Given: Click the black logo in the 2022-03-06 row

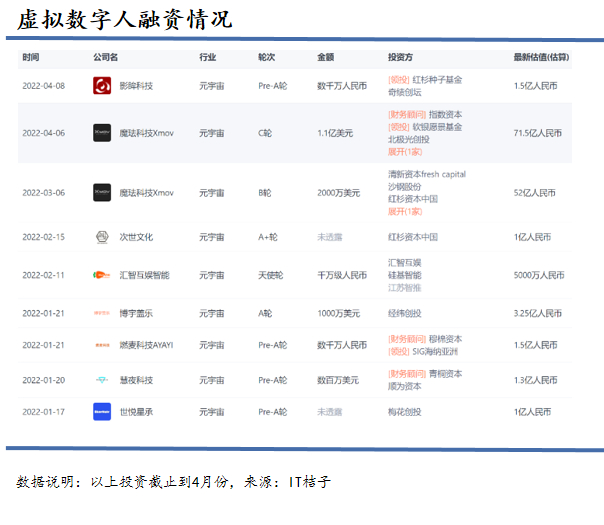Looking at the screenshot, I should 102,193.
